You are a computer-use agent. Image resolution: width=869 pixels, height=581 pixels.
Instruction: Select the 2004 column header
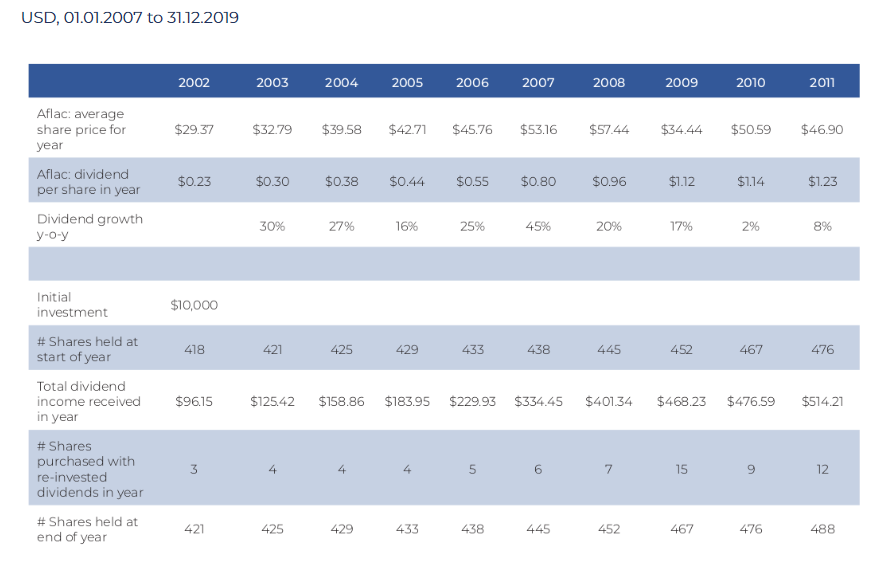341,83
